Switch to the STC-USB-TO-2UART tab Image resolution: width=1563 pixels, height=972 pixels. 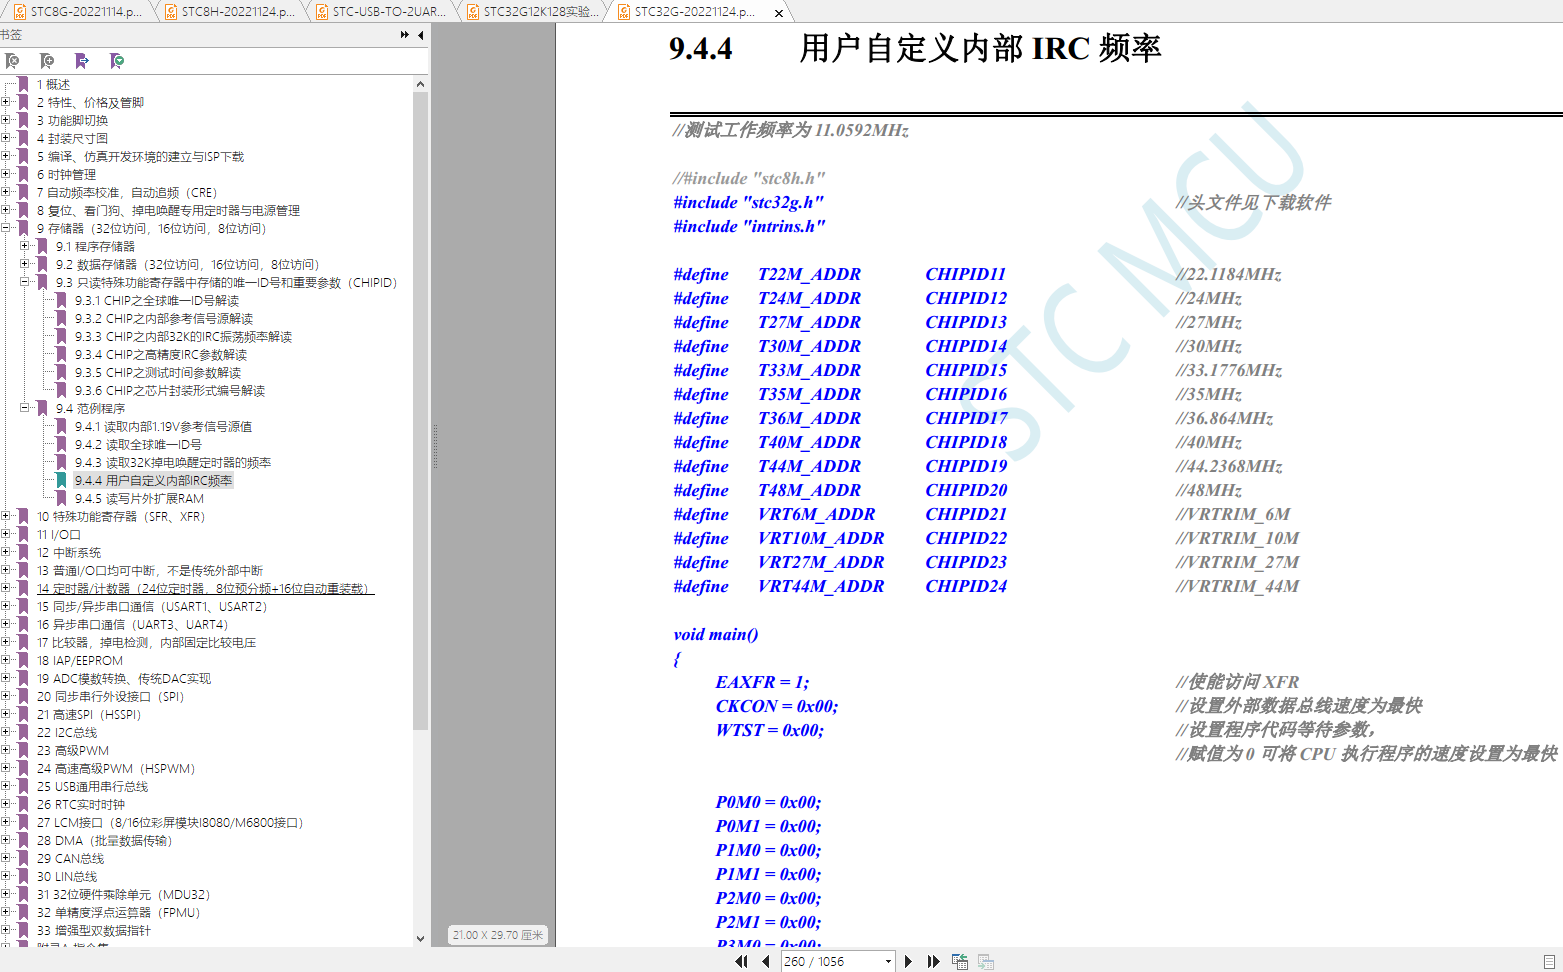[x=381, y=12]
